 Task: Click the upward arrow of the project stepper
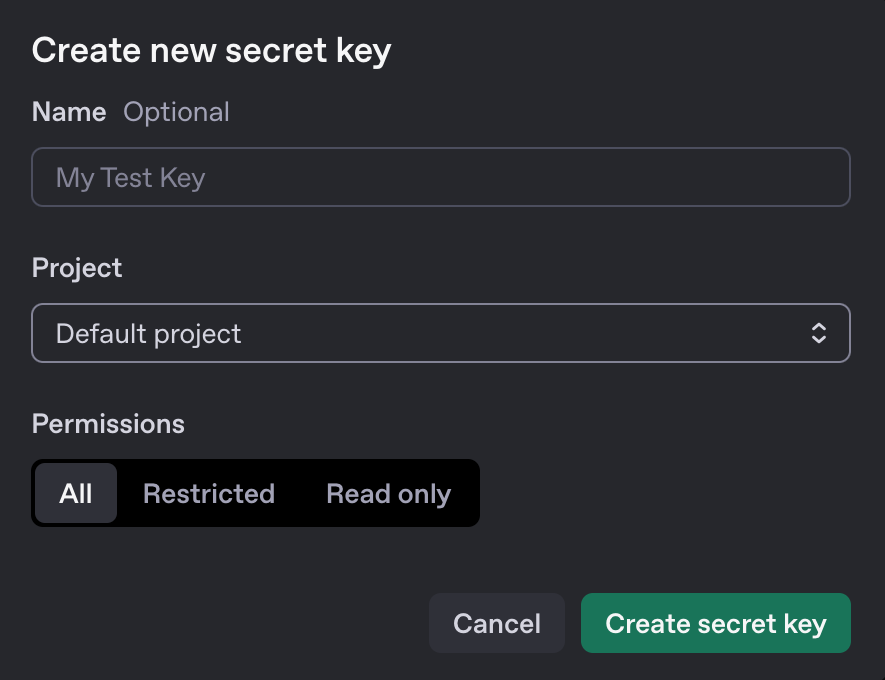point(818,326)
